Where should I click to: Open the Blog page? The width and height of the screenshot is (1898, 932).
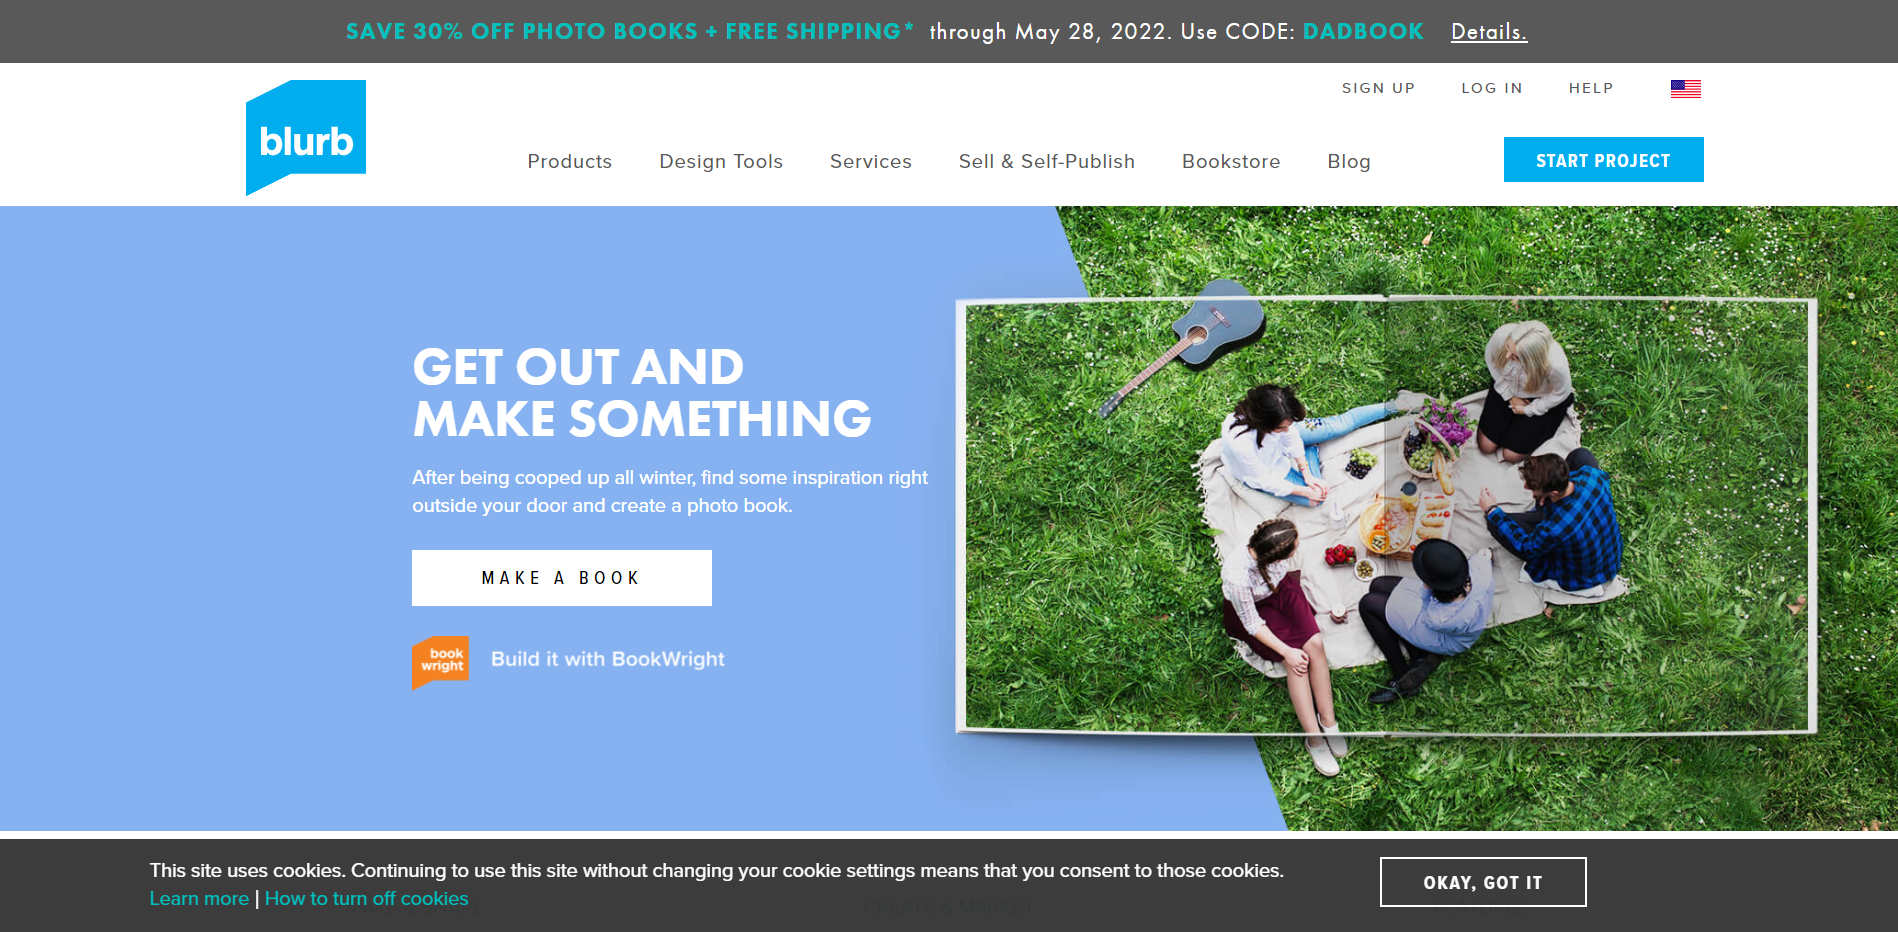tap(1349, 161)
